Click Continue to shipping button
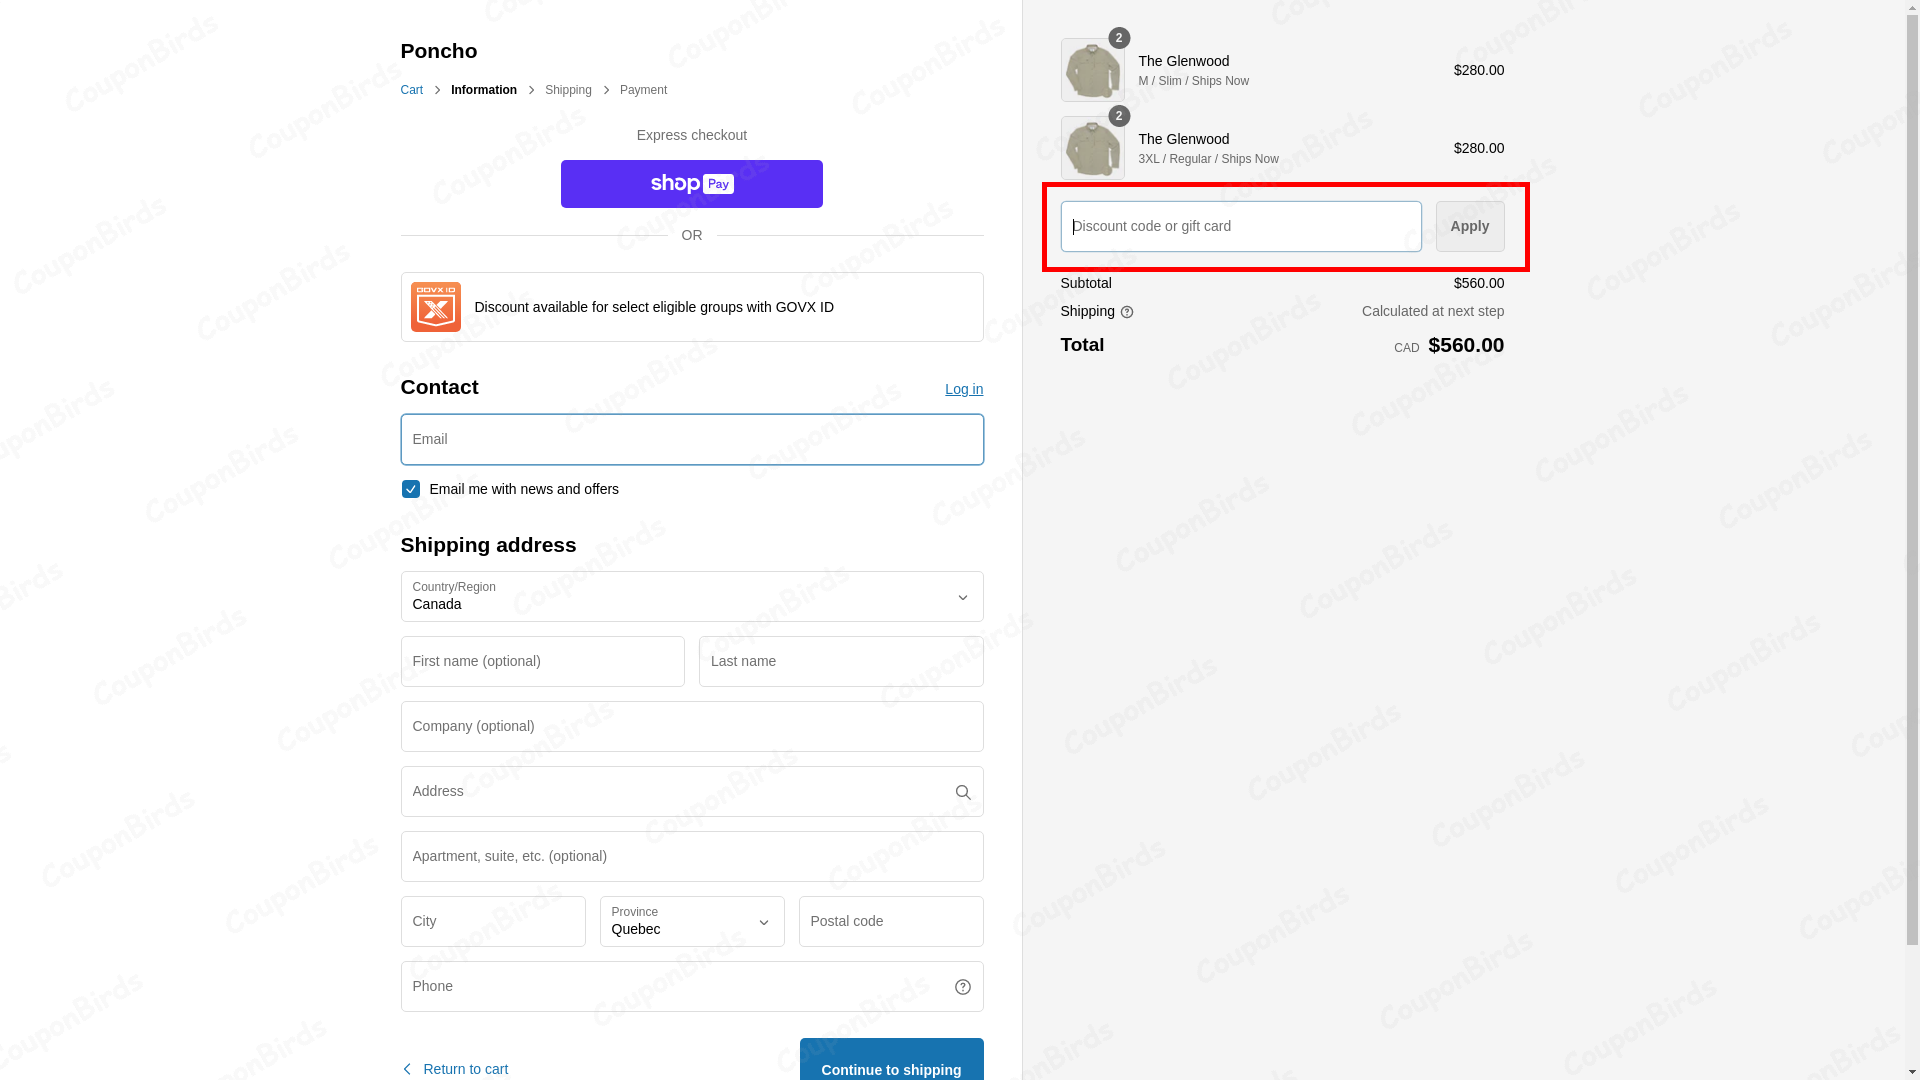Image resolution: width=1920 pixels, height=1080 pixels. (891, 1066)
